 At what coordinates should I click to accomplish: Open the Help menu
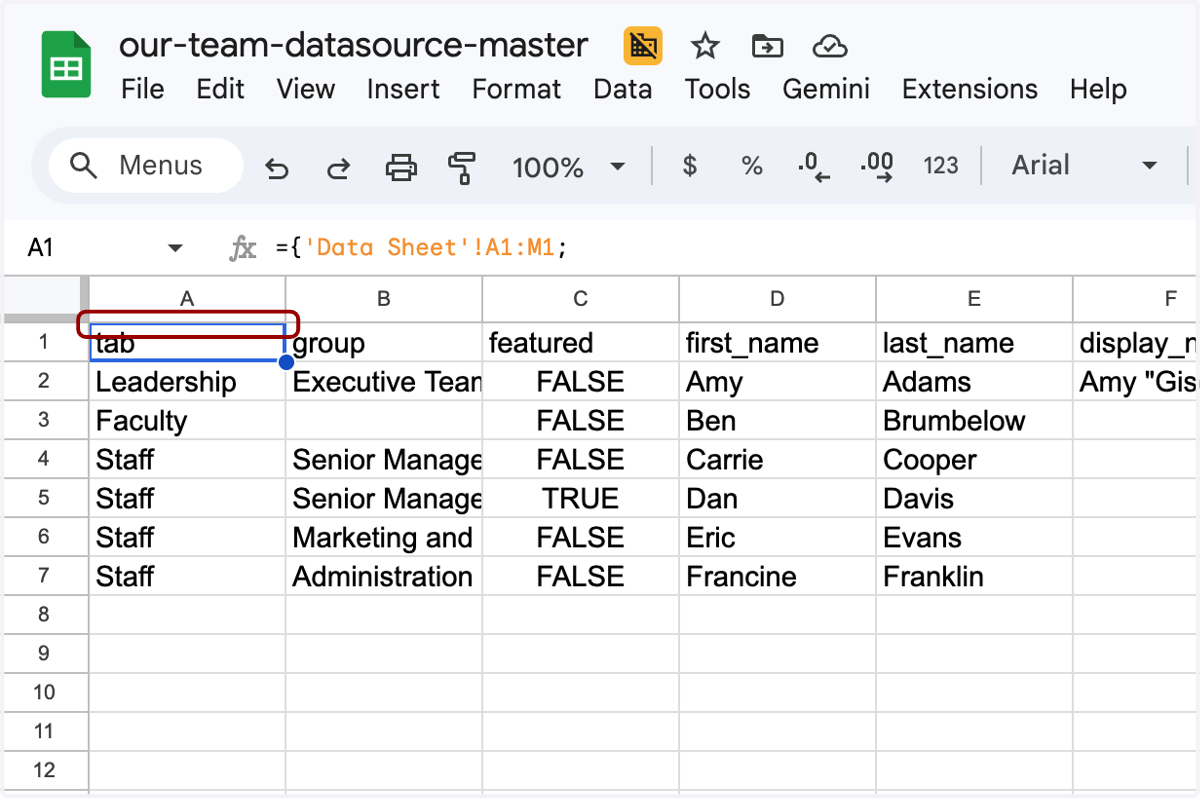(1098, 89)
